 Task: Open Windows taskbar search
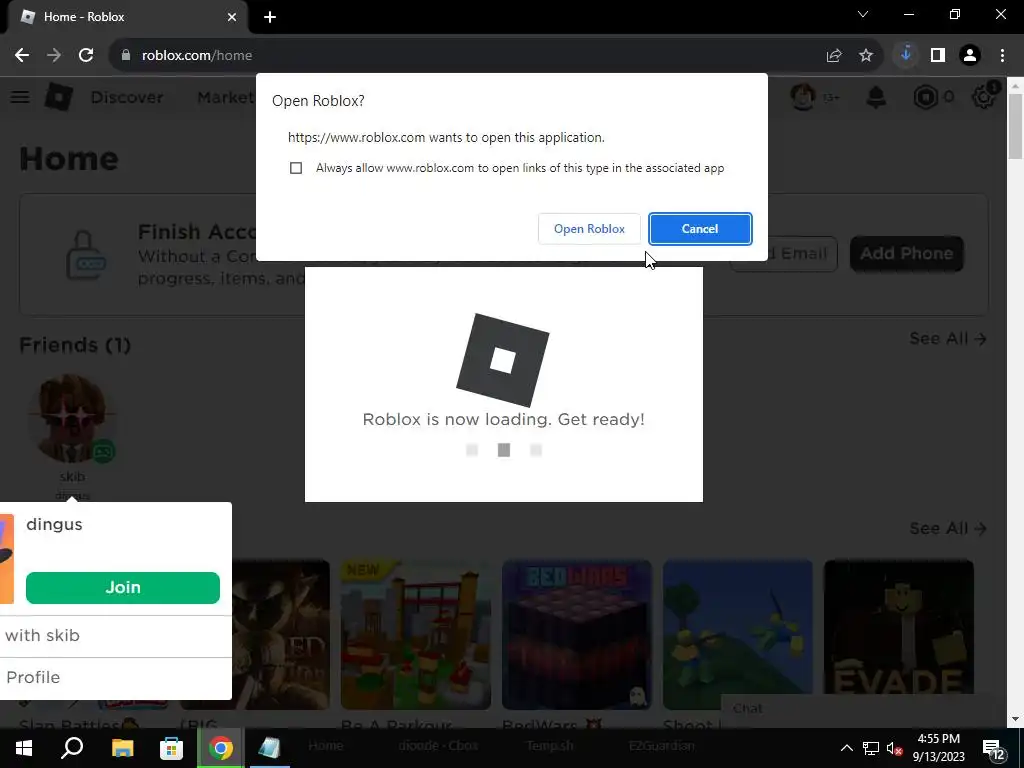tap(72, 748)
